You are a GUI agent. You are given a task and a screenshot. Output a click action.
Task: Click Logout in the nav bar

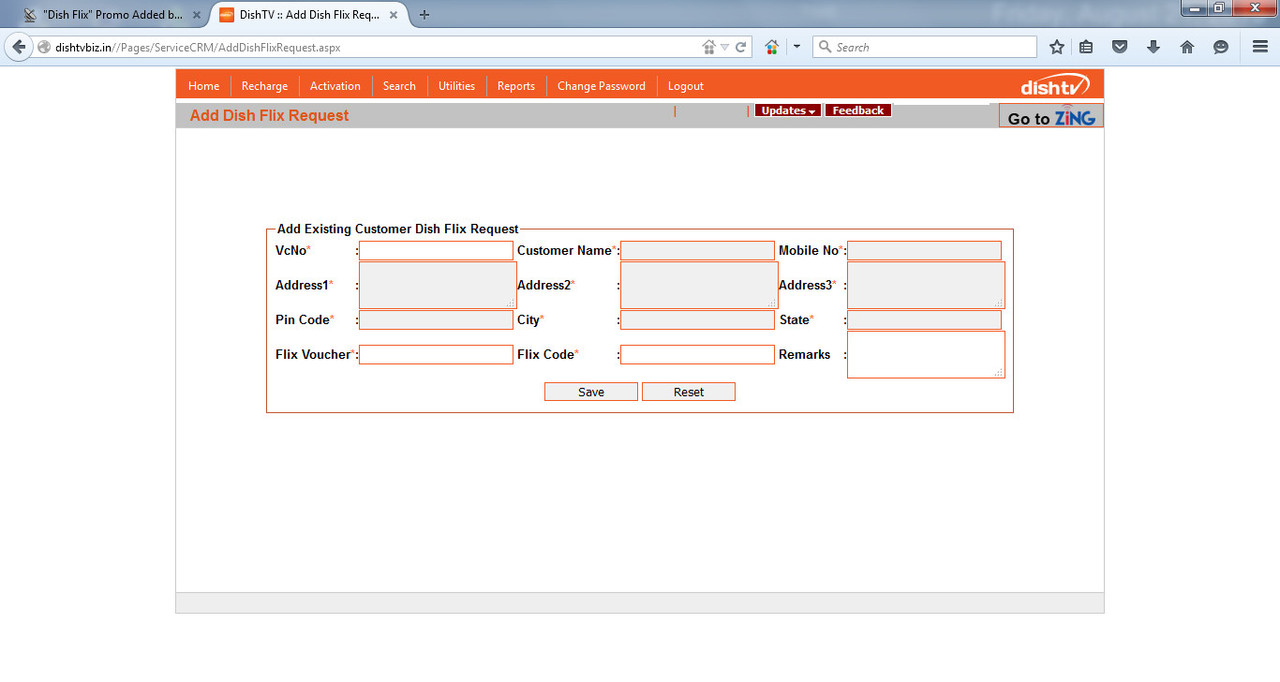tap(686, 86)
